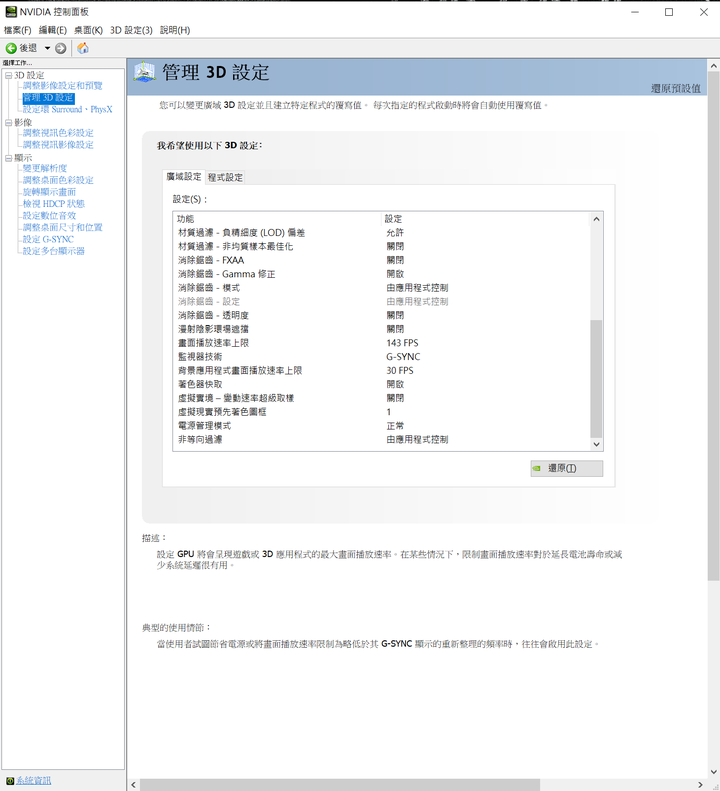Click the 功能 column header
The height and width of the screenshot is (791, 720).
[x=277, y=219]
